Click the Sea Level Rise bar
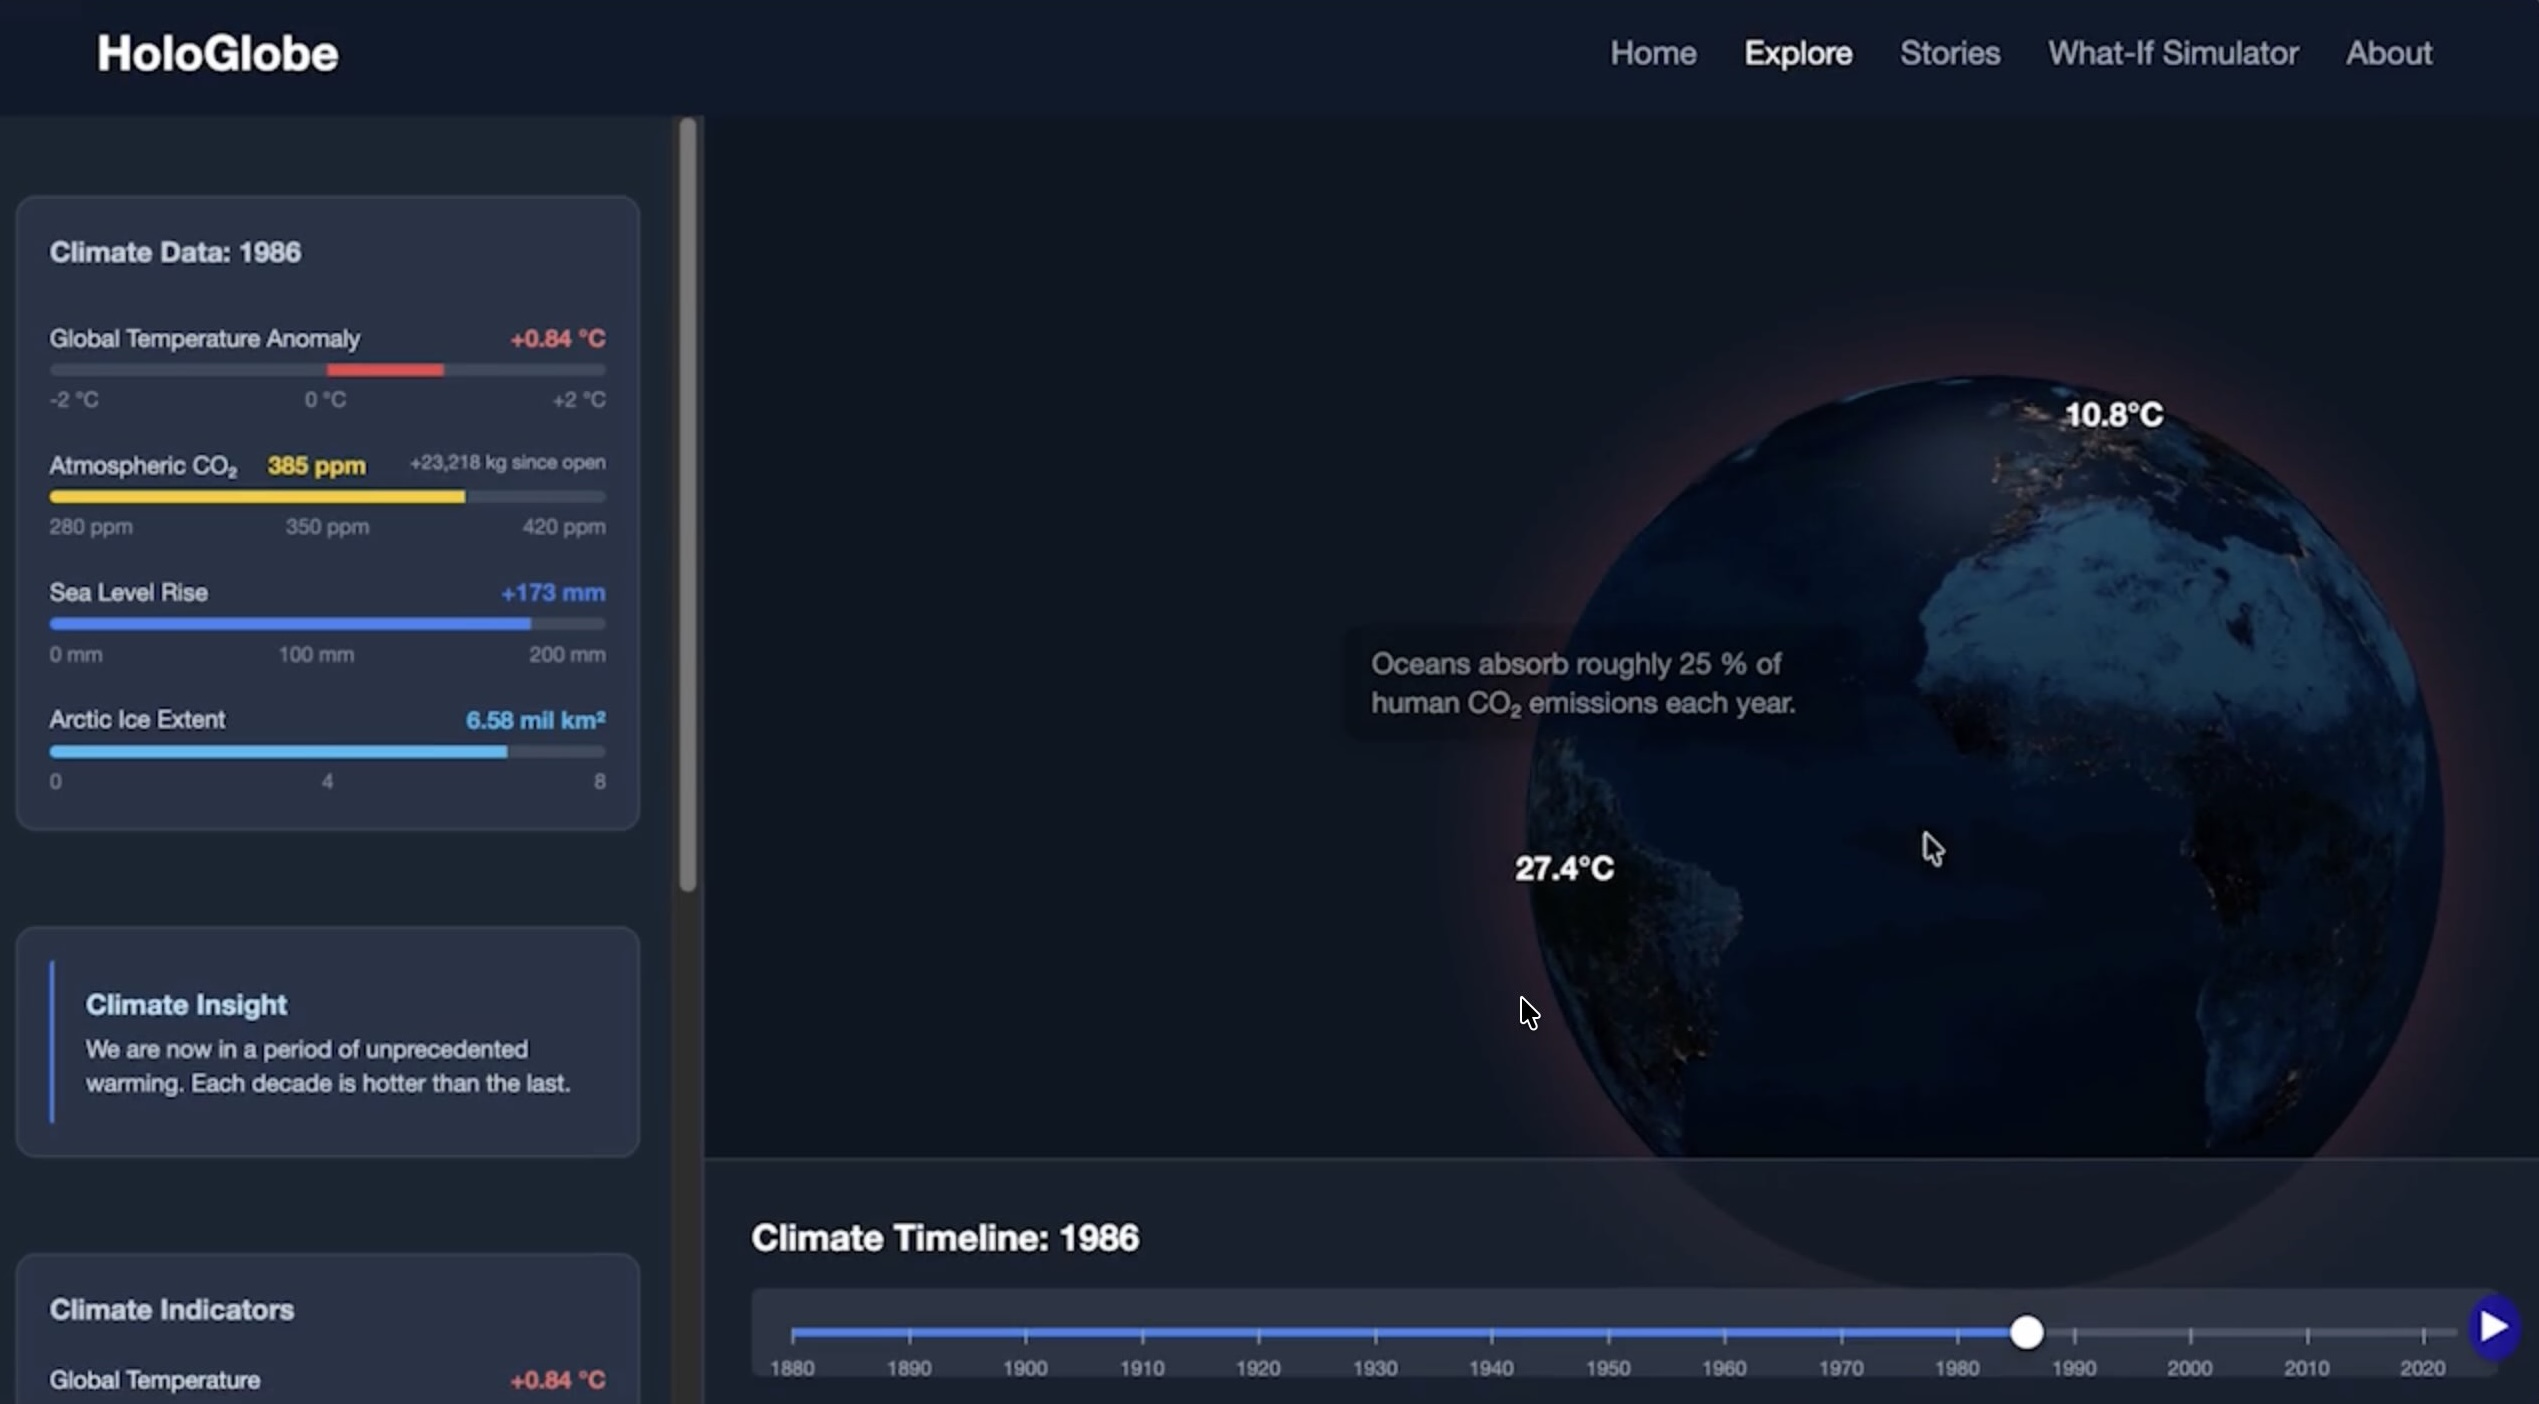 (x=290, y=624)
